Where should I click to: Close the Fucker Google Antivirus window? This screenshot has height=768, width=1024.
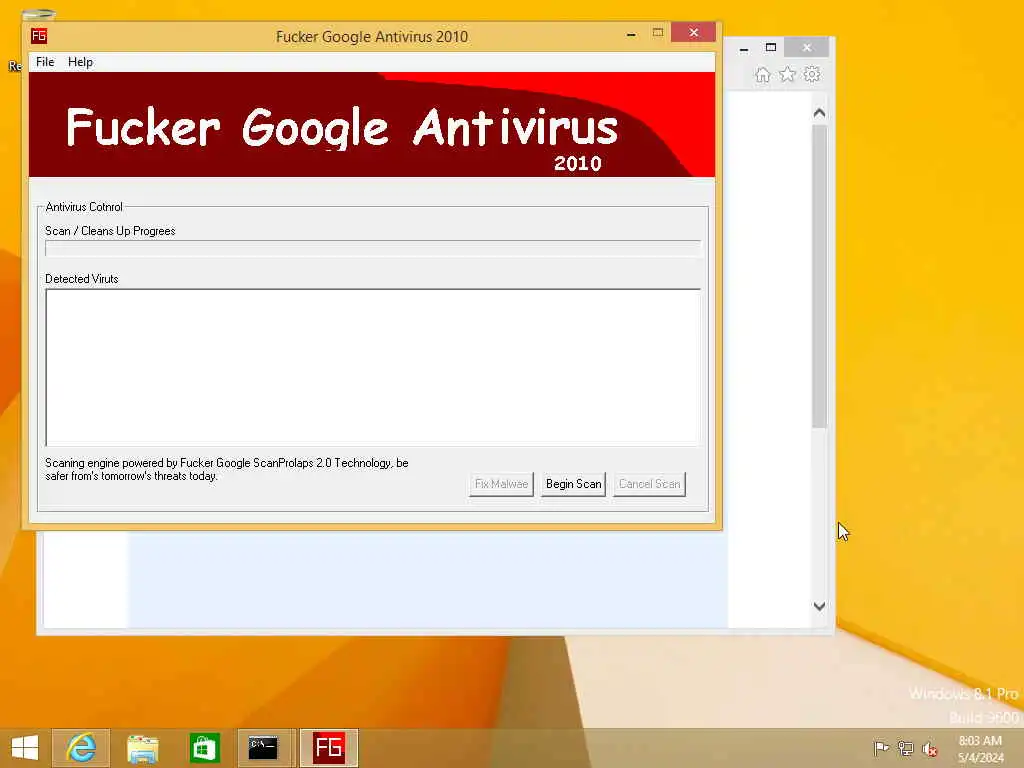[694, 32]
